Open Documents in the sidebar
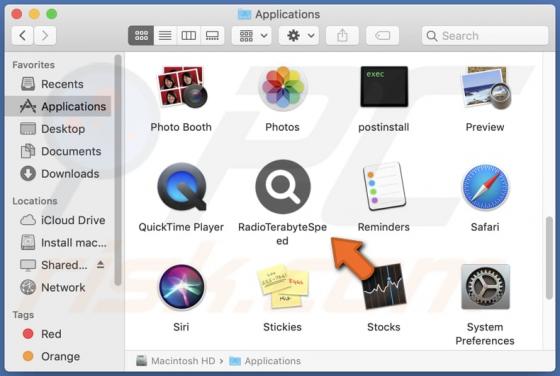Screen dimensions: 560x376 (59, 151)
